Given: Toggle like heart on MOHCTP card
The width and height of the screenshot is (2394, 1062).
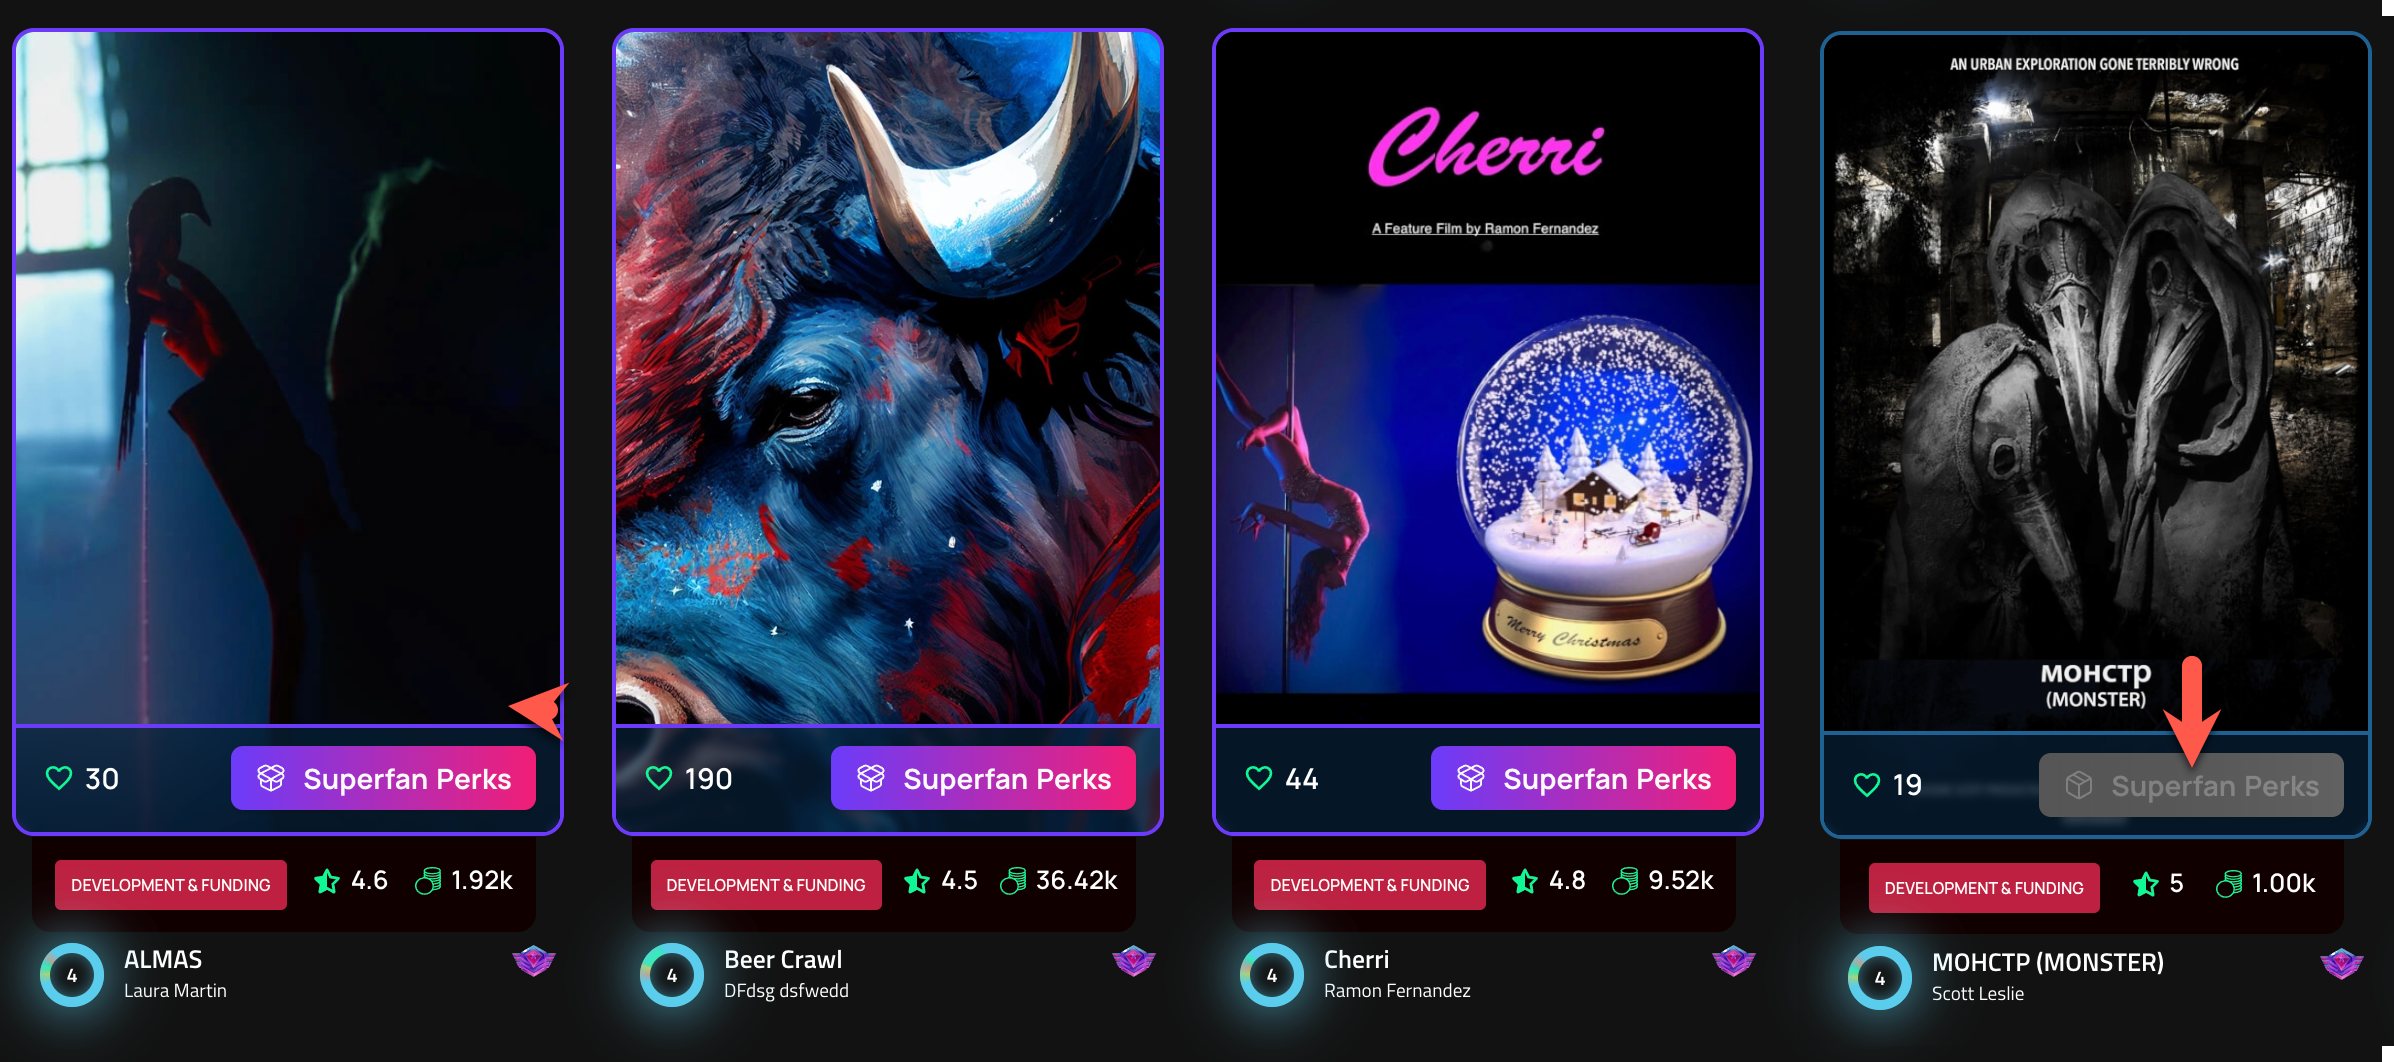Looking at the screenshot, I should [x=1867, y=785].
